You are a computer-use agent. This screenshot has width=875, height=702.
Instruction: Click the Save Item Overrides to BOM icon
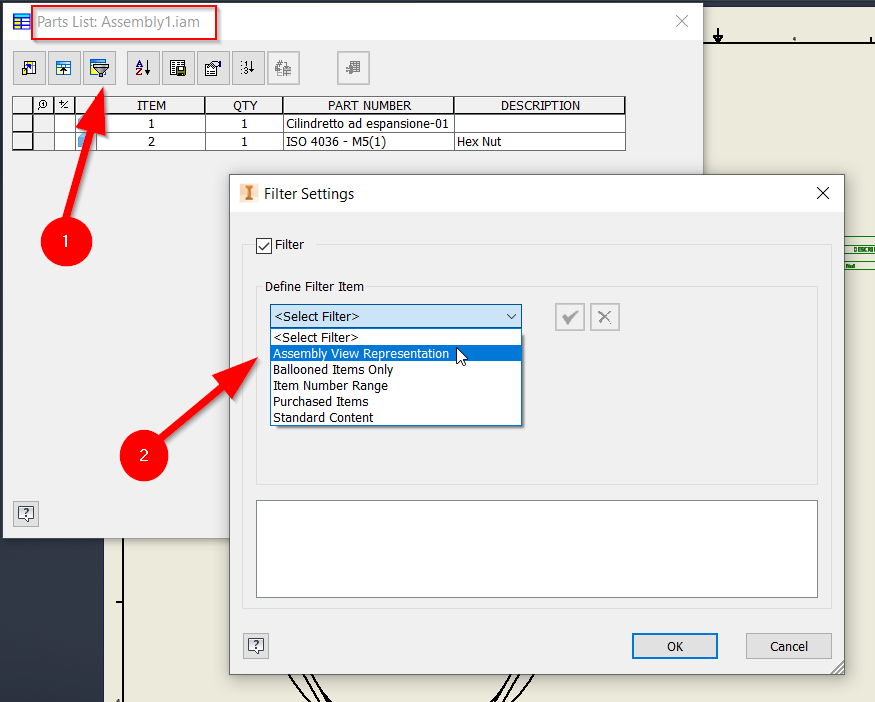coord(284,67)
